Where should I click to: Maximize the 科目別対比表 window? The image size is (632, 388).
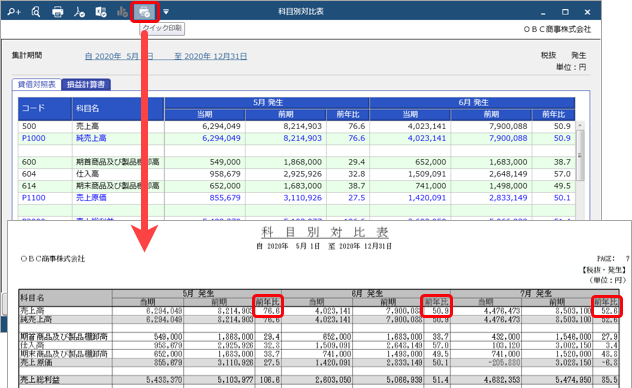[x=565, y=12]
